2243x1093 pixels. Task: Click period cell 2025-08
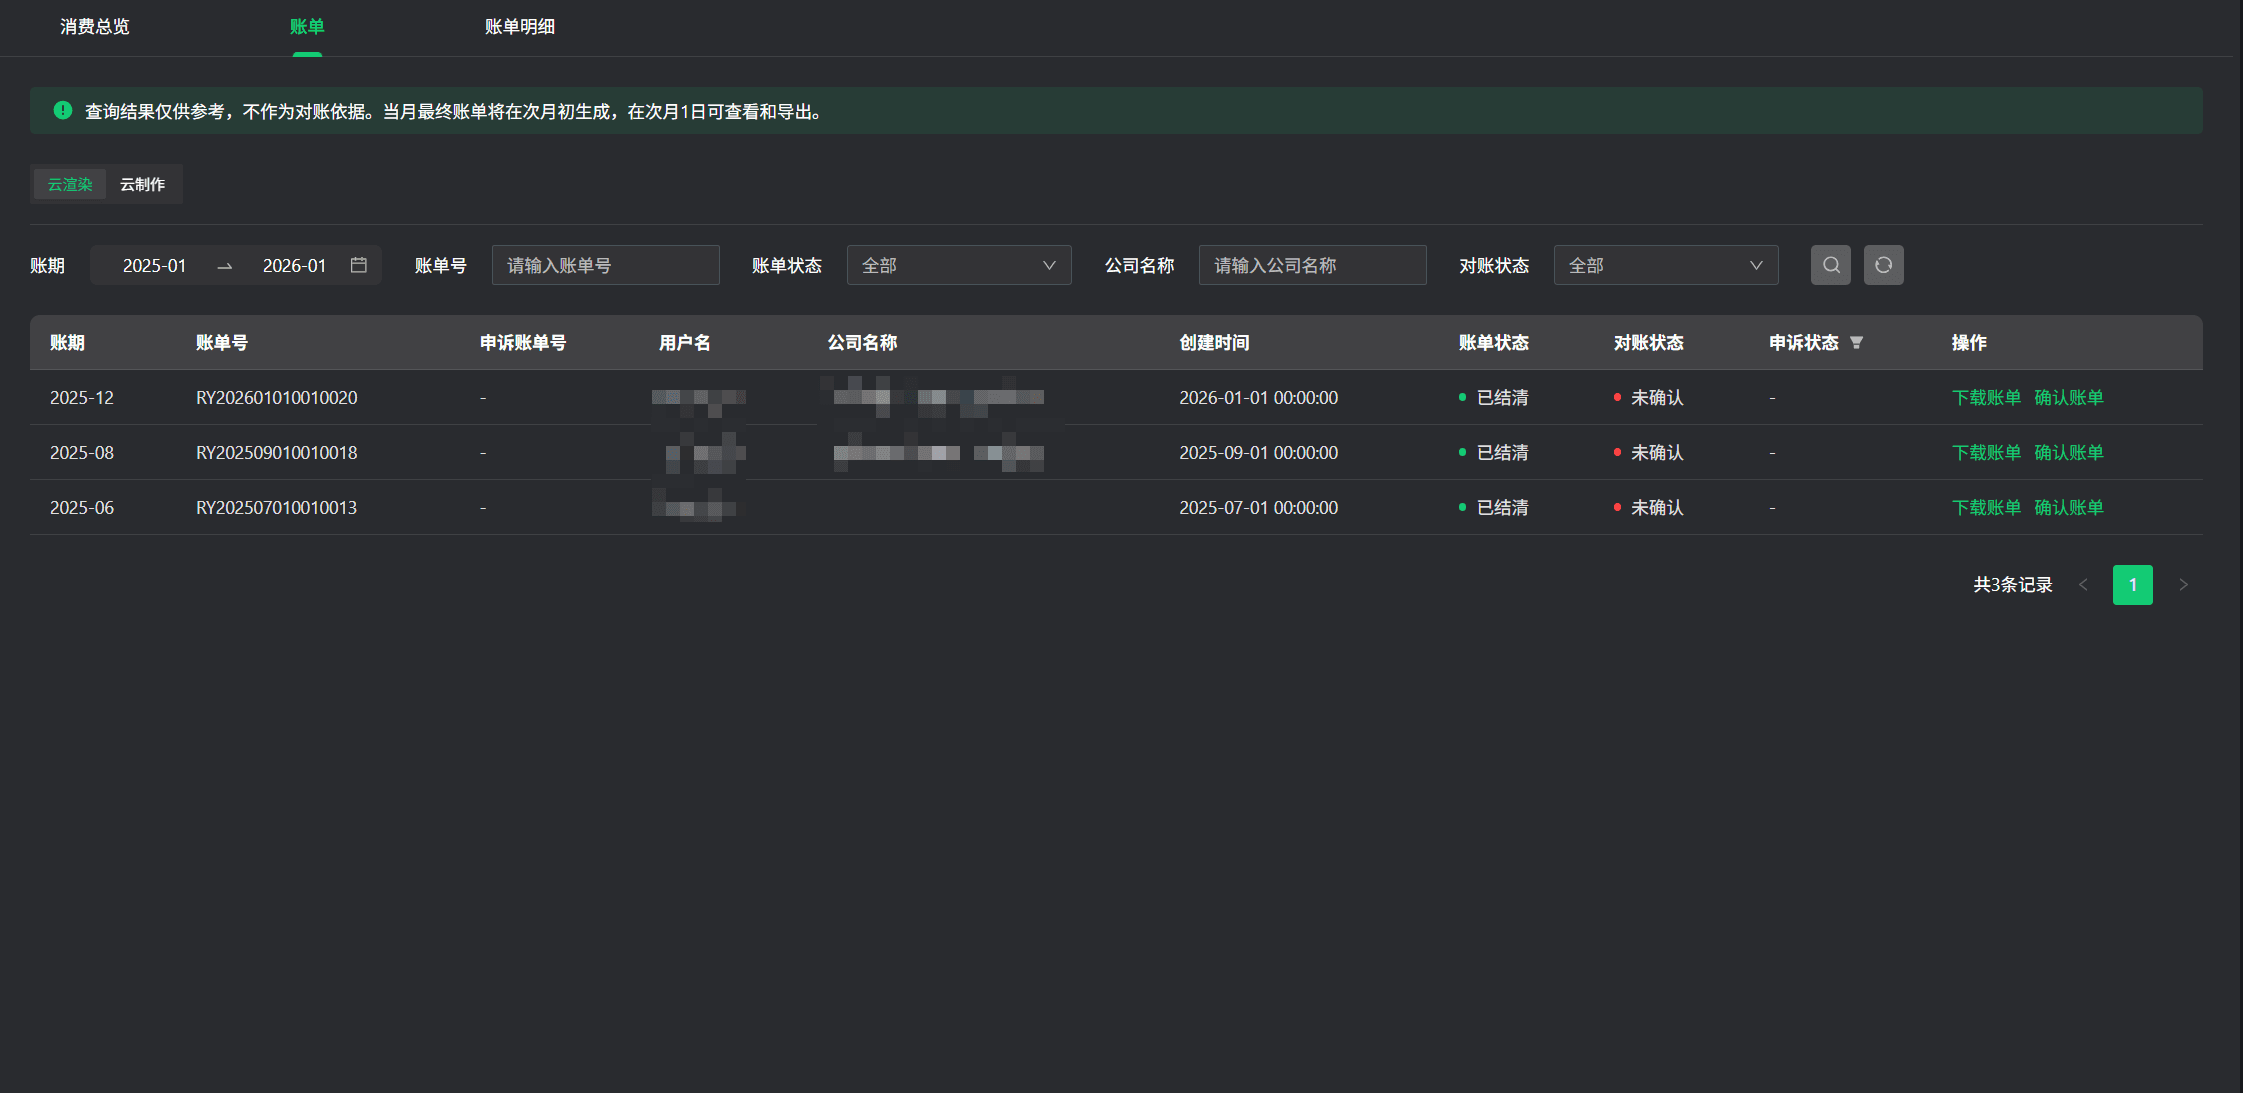[82, 453]
